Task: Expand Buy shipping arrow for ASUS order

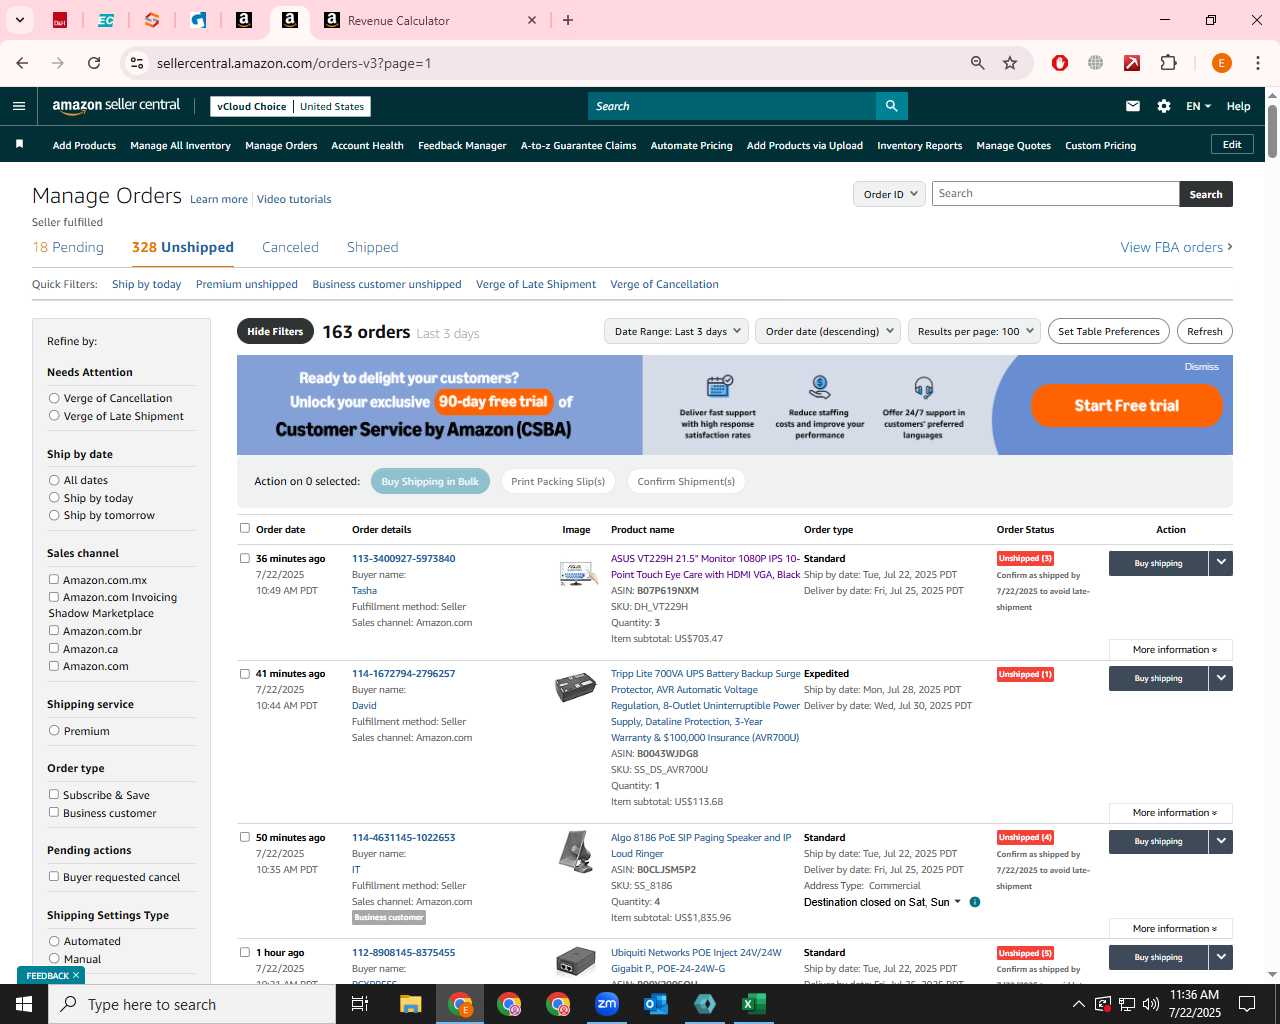Action: (x=1221, y=563)
